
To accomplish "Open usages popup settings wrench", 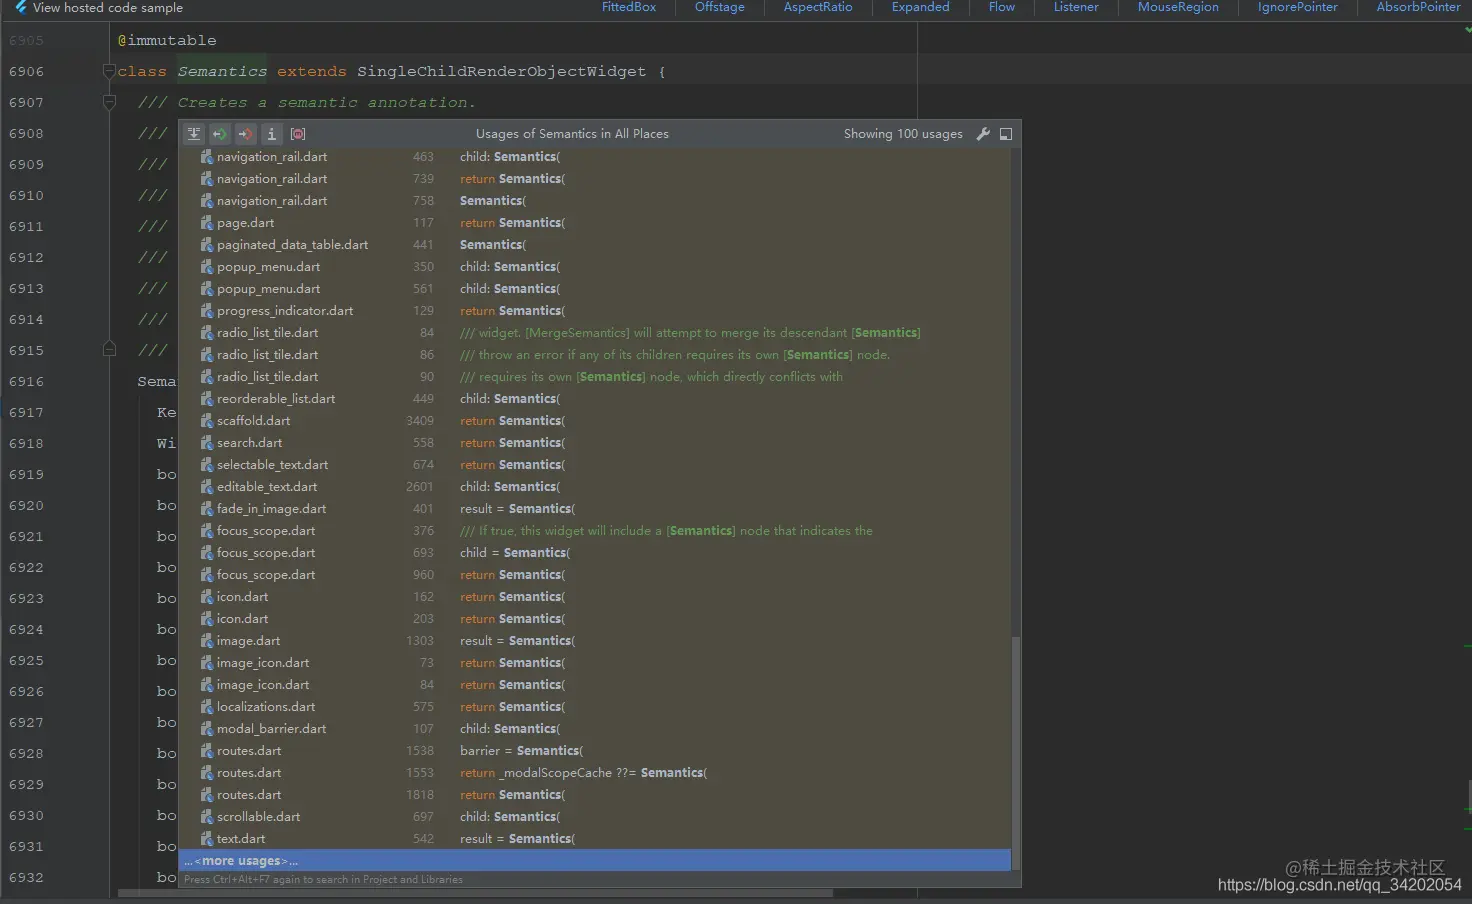I will 983,134.
